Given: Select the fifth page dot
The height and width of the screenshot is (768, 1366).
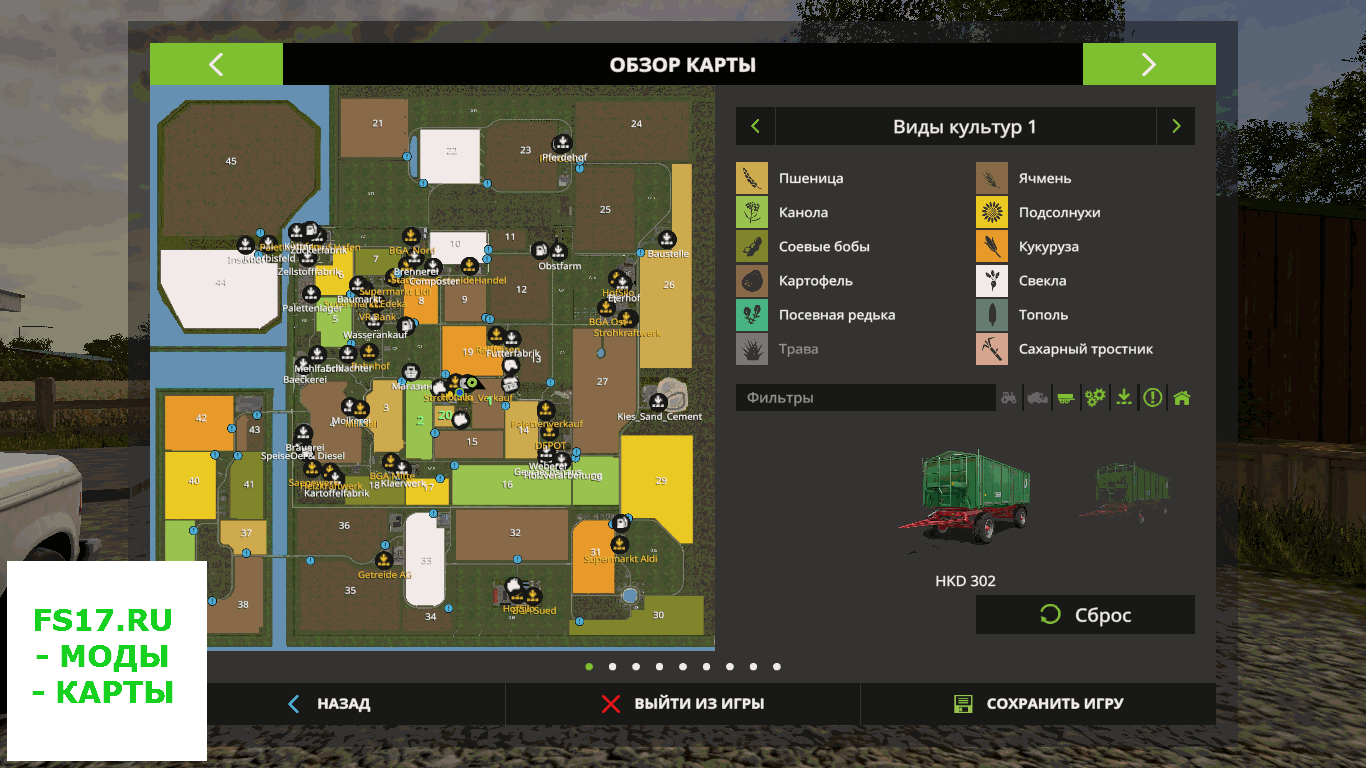Looking at the screenshot, I should pos(683,666).
